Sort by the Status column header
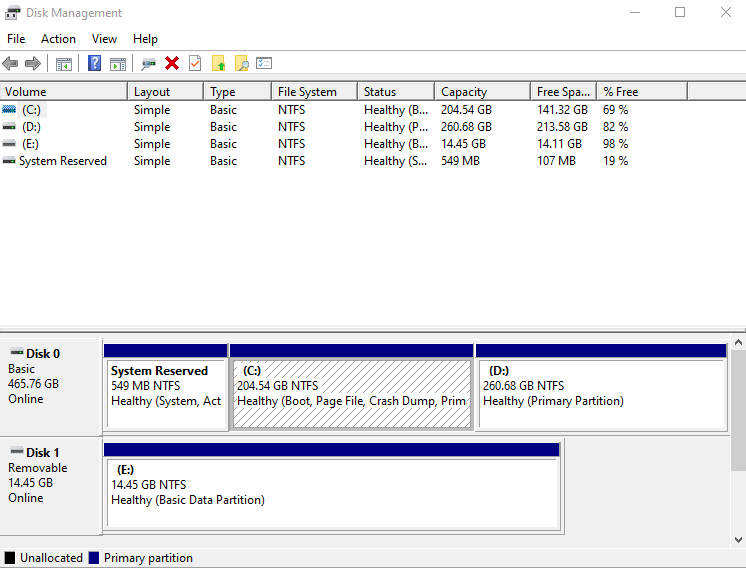Screen dimensions: 746x568 pyautogui.click(x=396, y=91)
